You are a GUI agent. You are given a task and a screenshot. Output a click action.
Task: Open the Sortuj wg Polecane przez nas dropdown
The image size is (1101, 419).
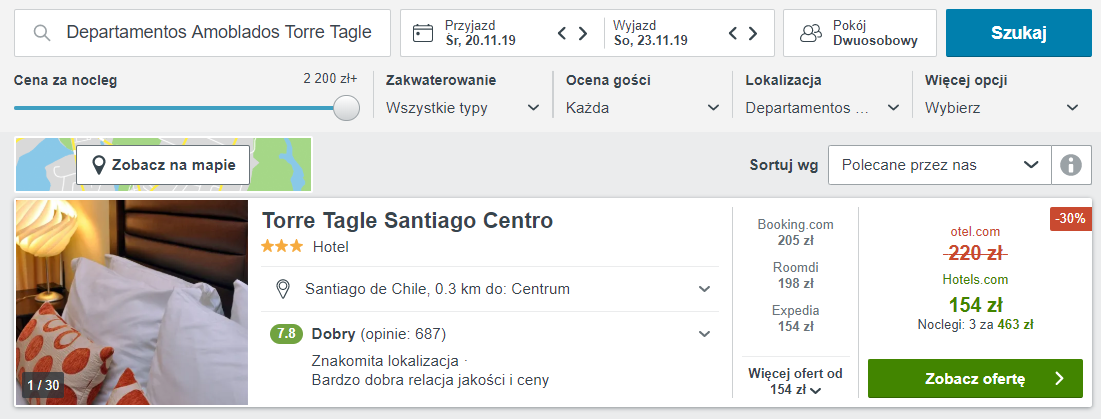(940, 166)
